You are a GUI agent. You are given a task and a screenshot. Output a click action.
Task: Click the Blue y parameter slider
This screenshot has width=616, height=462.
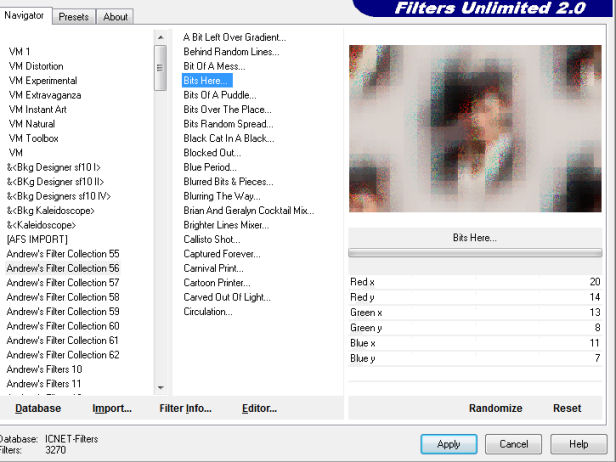(475, 359)
